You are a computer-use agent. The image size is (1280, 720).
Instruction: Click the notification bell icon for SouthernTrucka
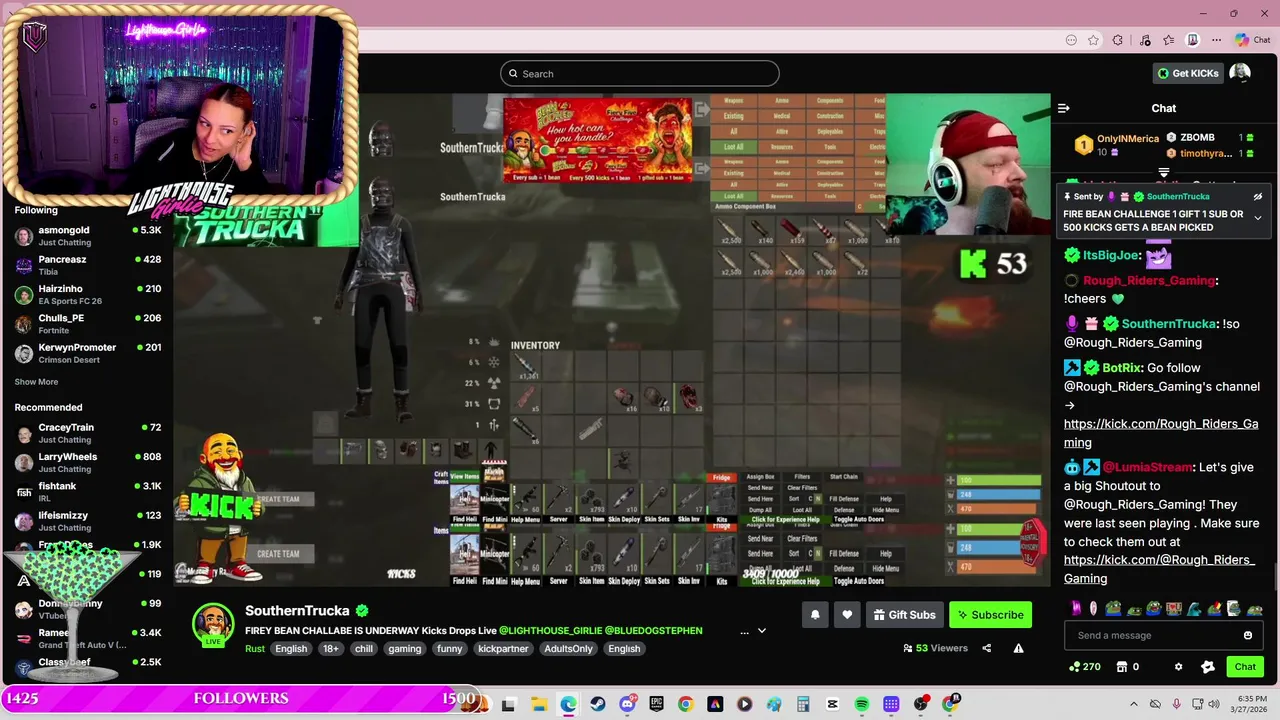coord(815,615)
